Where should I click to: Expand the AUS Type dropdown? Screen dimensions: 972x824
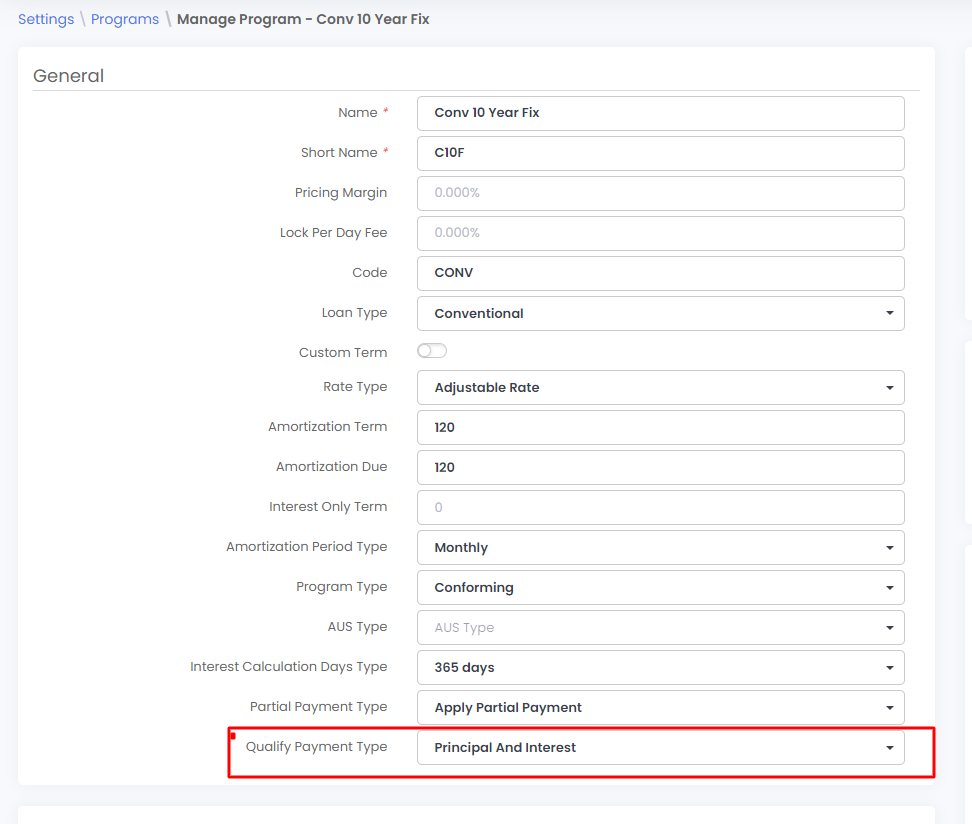click(660, 627)
